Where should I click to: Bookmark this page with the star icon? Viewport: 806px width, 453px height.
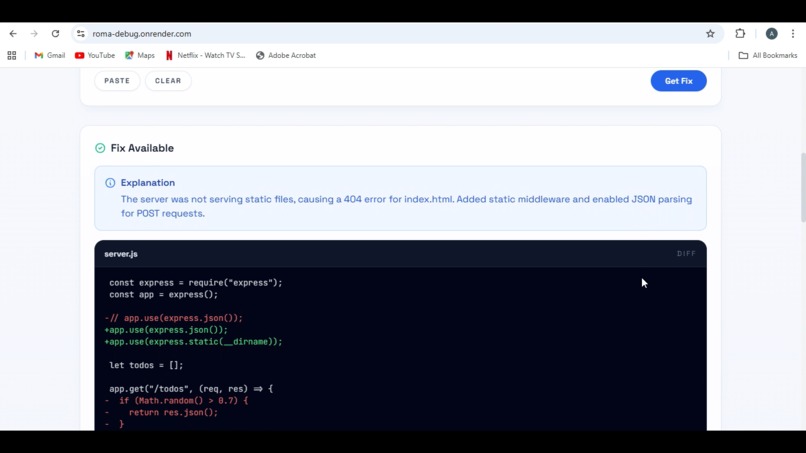710,34
